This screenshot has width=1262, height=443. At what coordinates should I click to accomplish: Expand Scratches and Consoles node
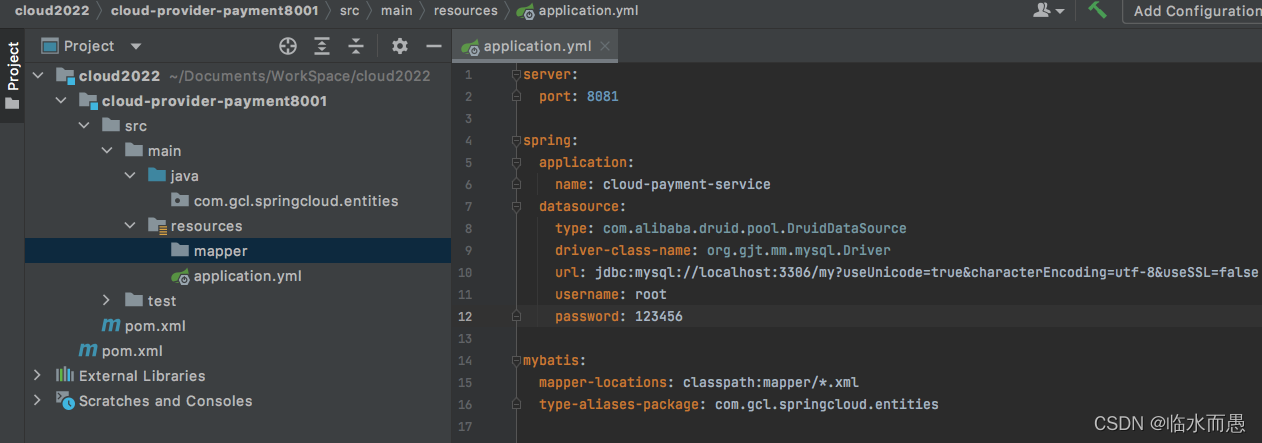(x=38, y=400)
